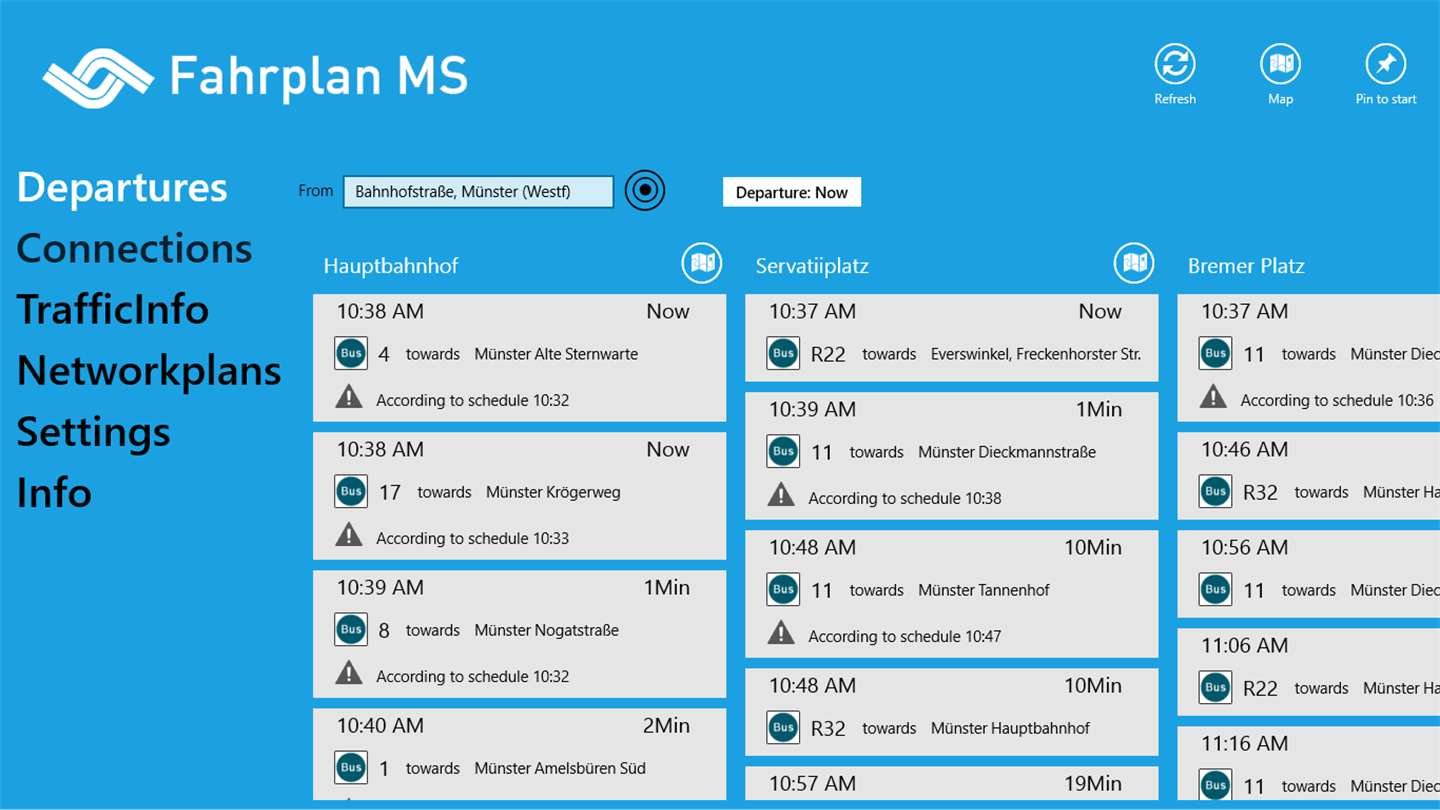The height and width of the screenshot is (810, 1440).
Task: Open the Info page
Action: (x=54, y=493)
